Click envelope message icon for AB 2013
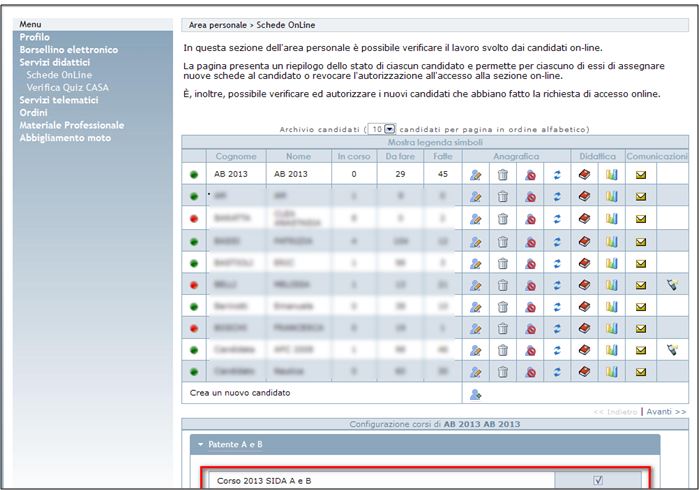The image size is (699, 490). 641,174
